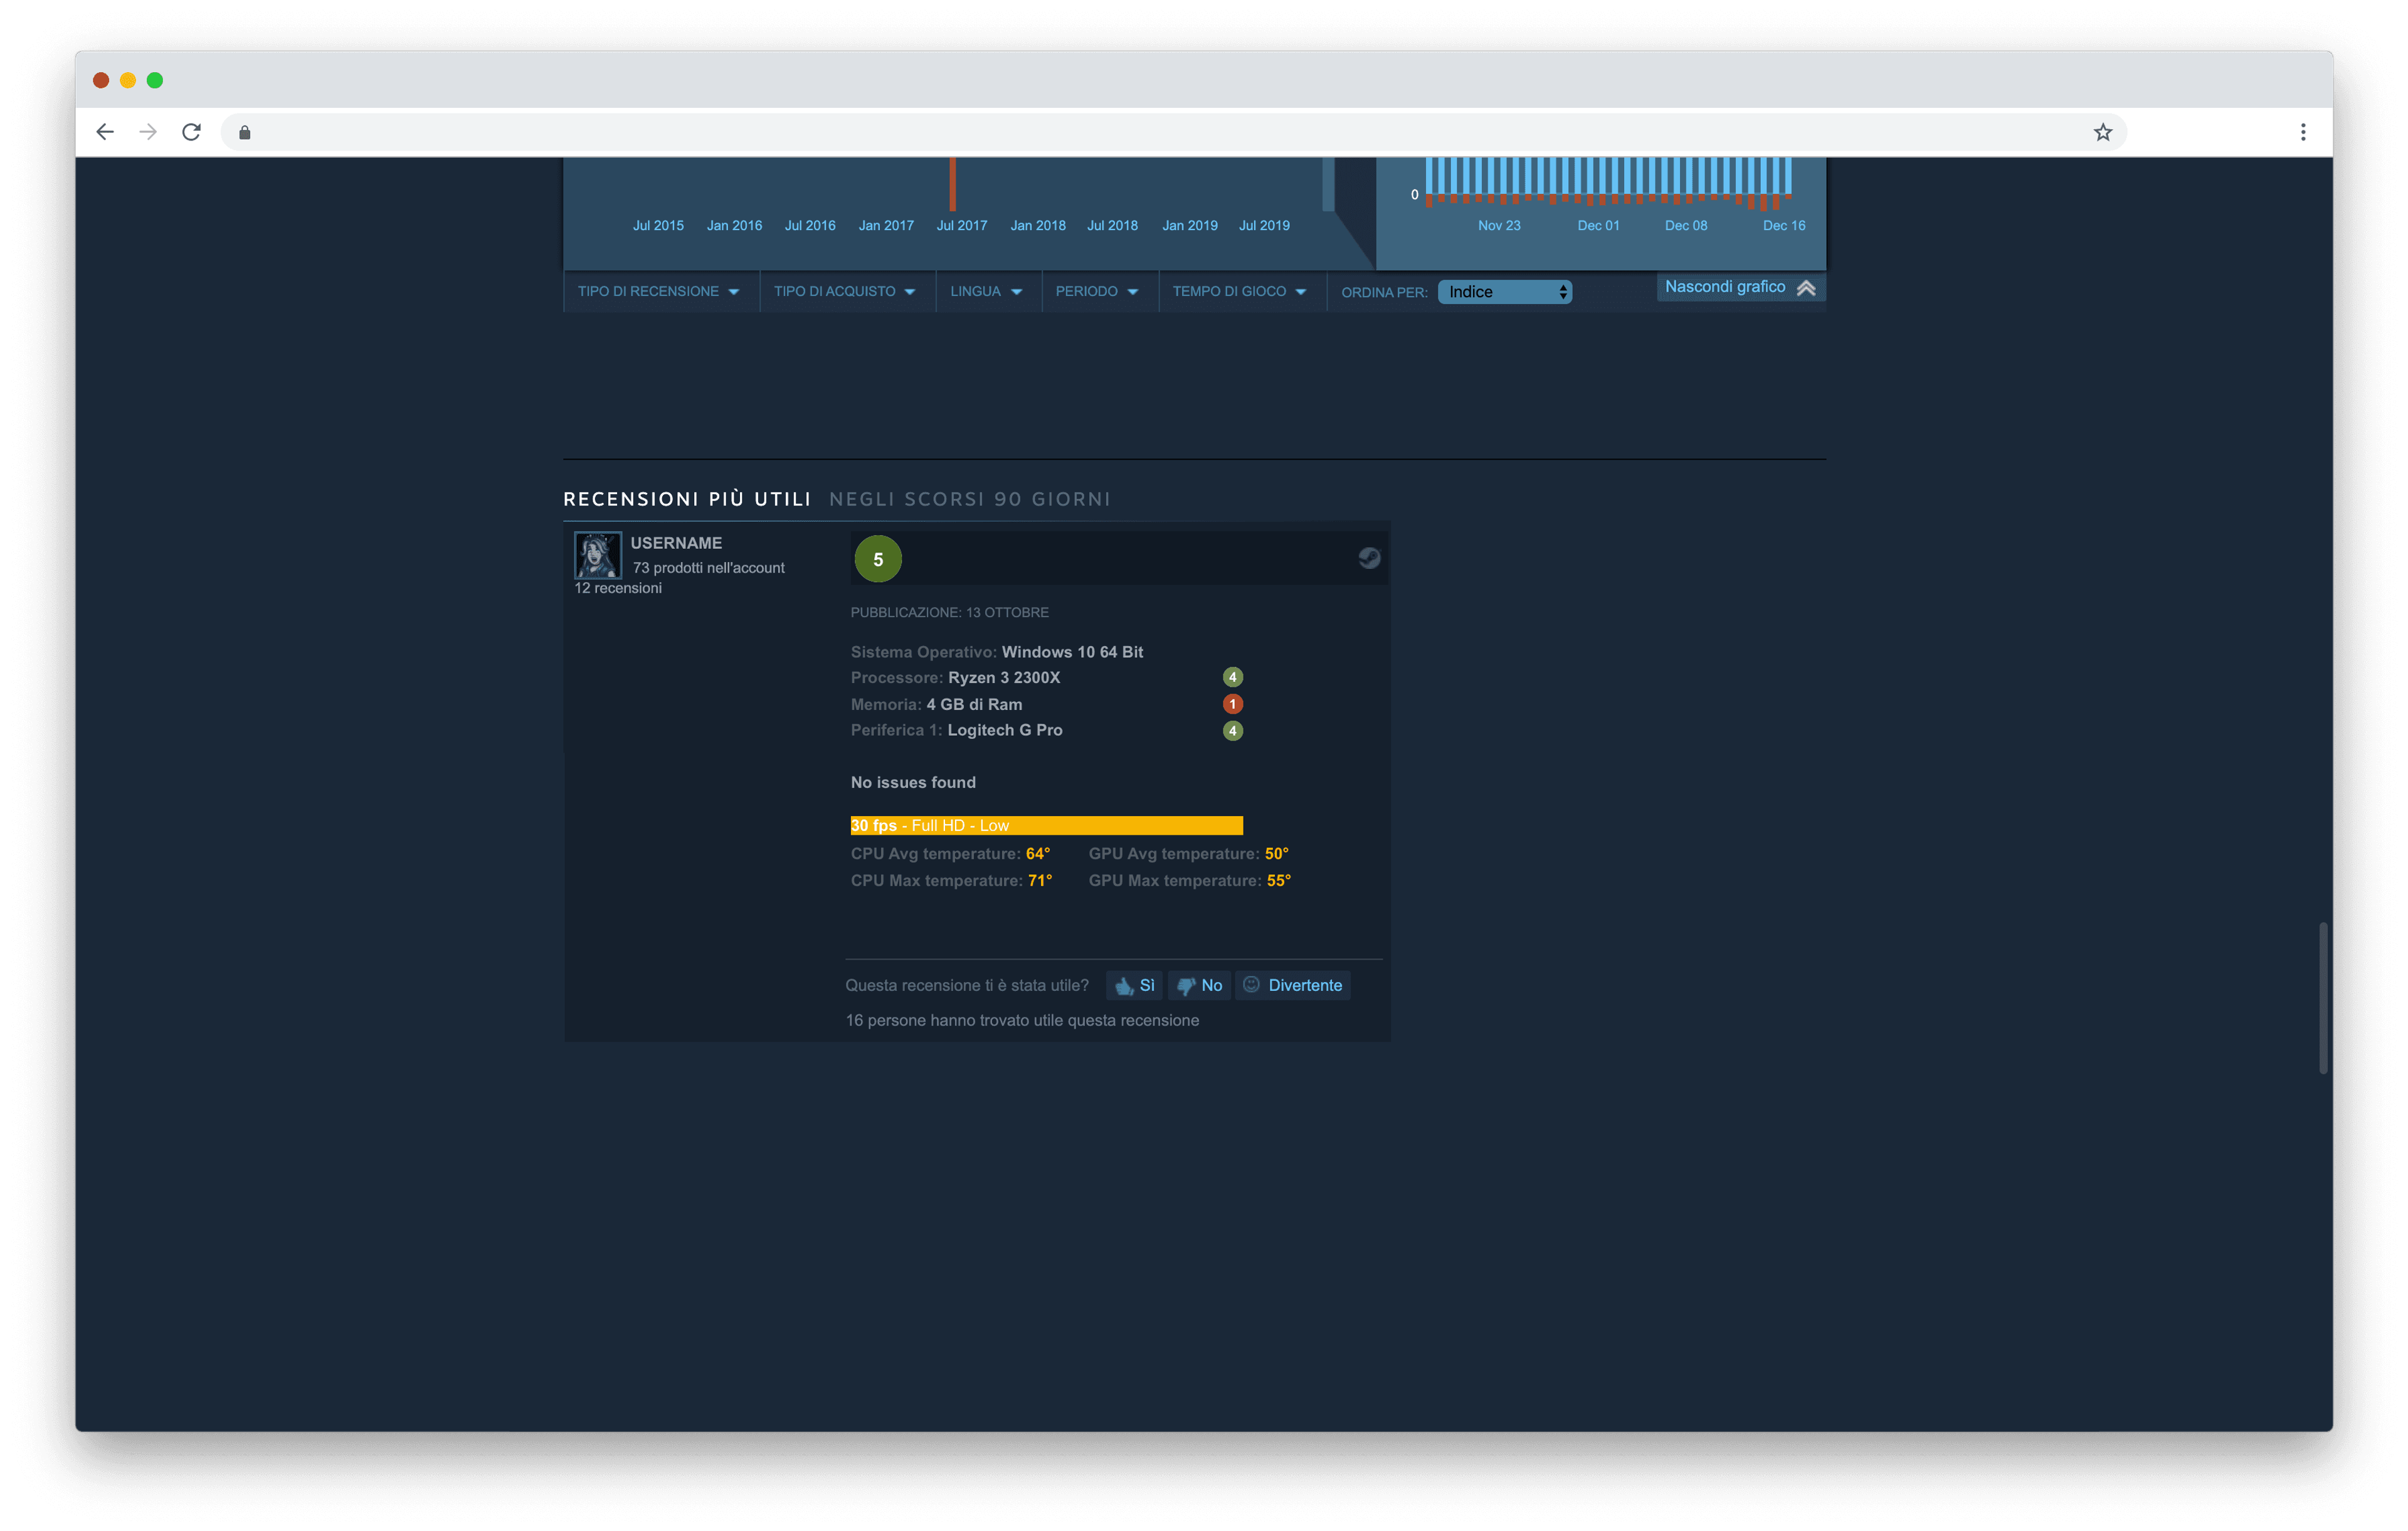Open TIPO DI RECENSIONE filter dropdown
Image resolution: width=2408 pixels, height=1531 pixels.
coord(659,291)
